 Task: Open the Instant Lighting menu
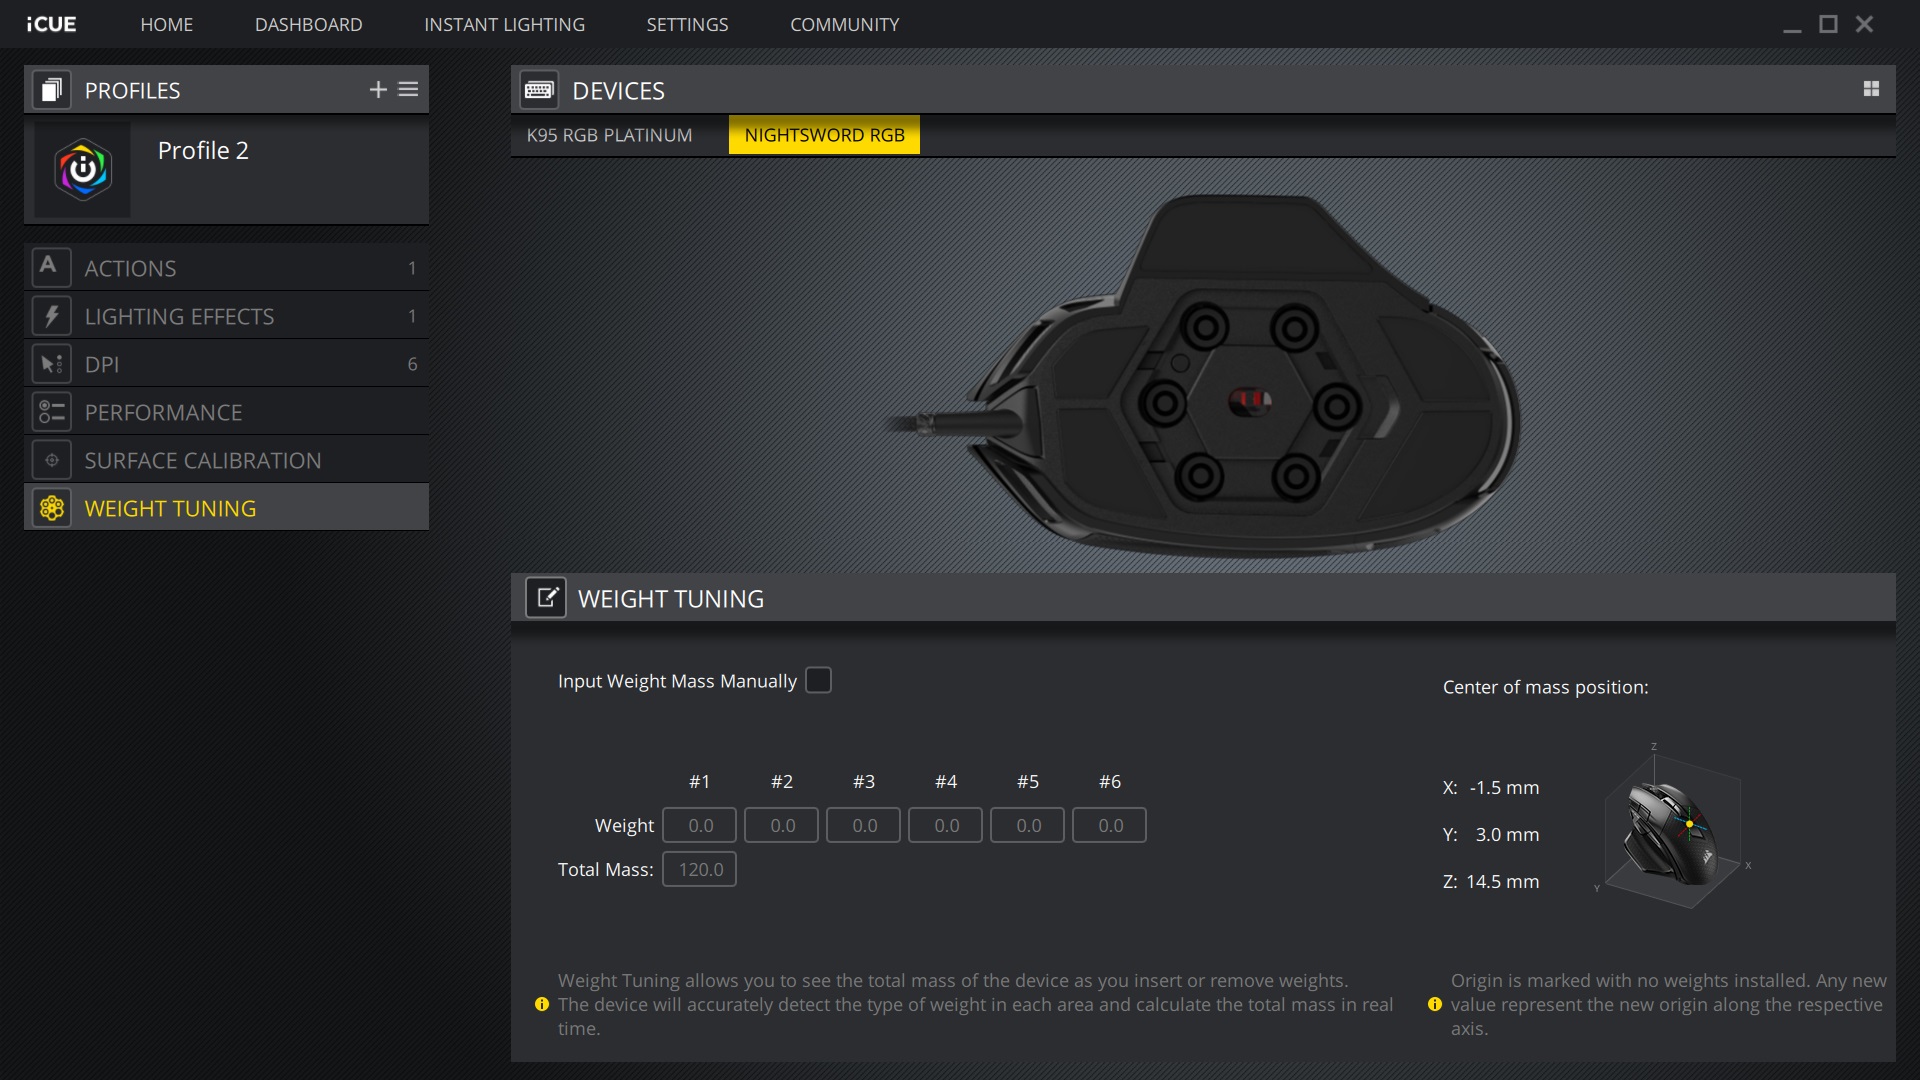point(504,24)
